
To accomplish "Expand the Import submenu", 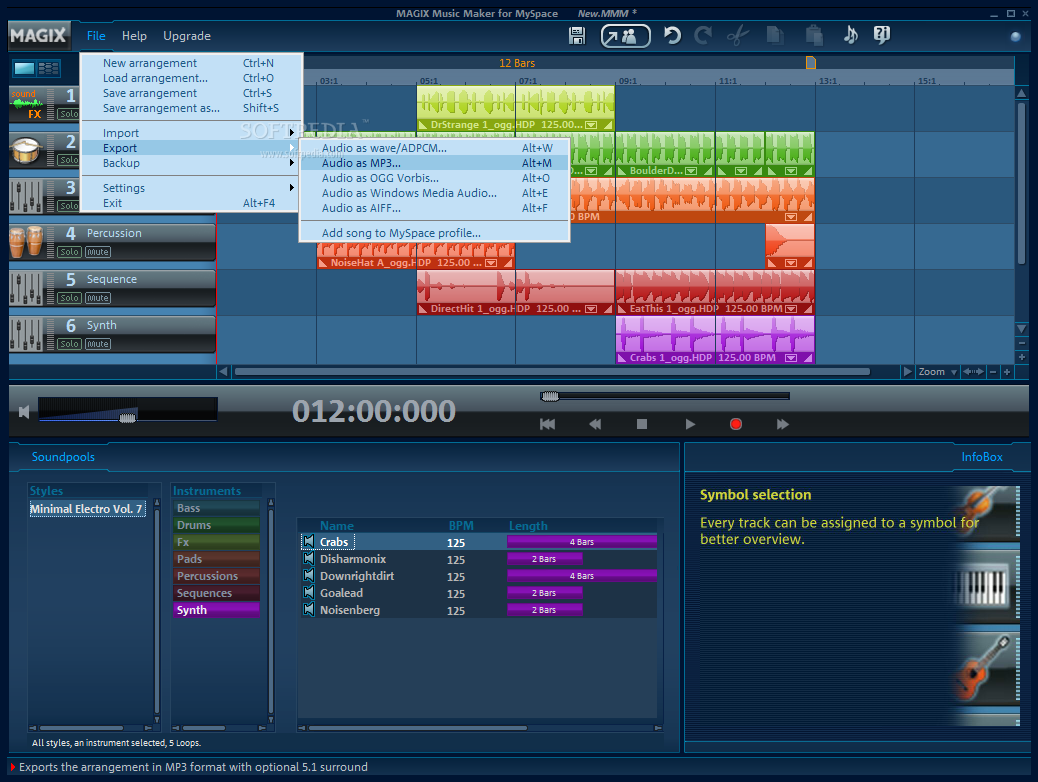I will 191,133.
